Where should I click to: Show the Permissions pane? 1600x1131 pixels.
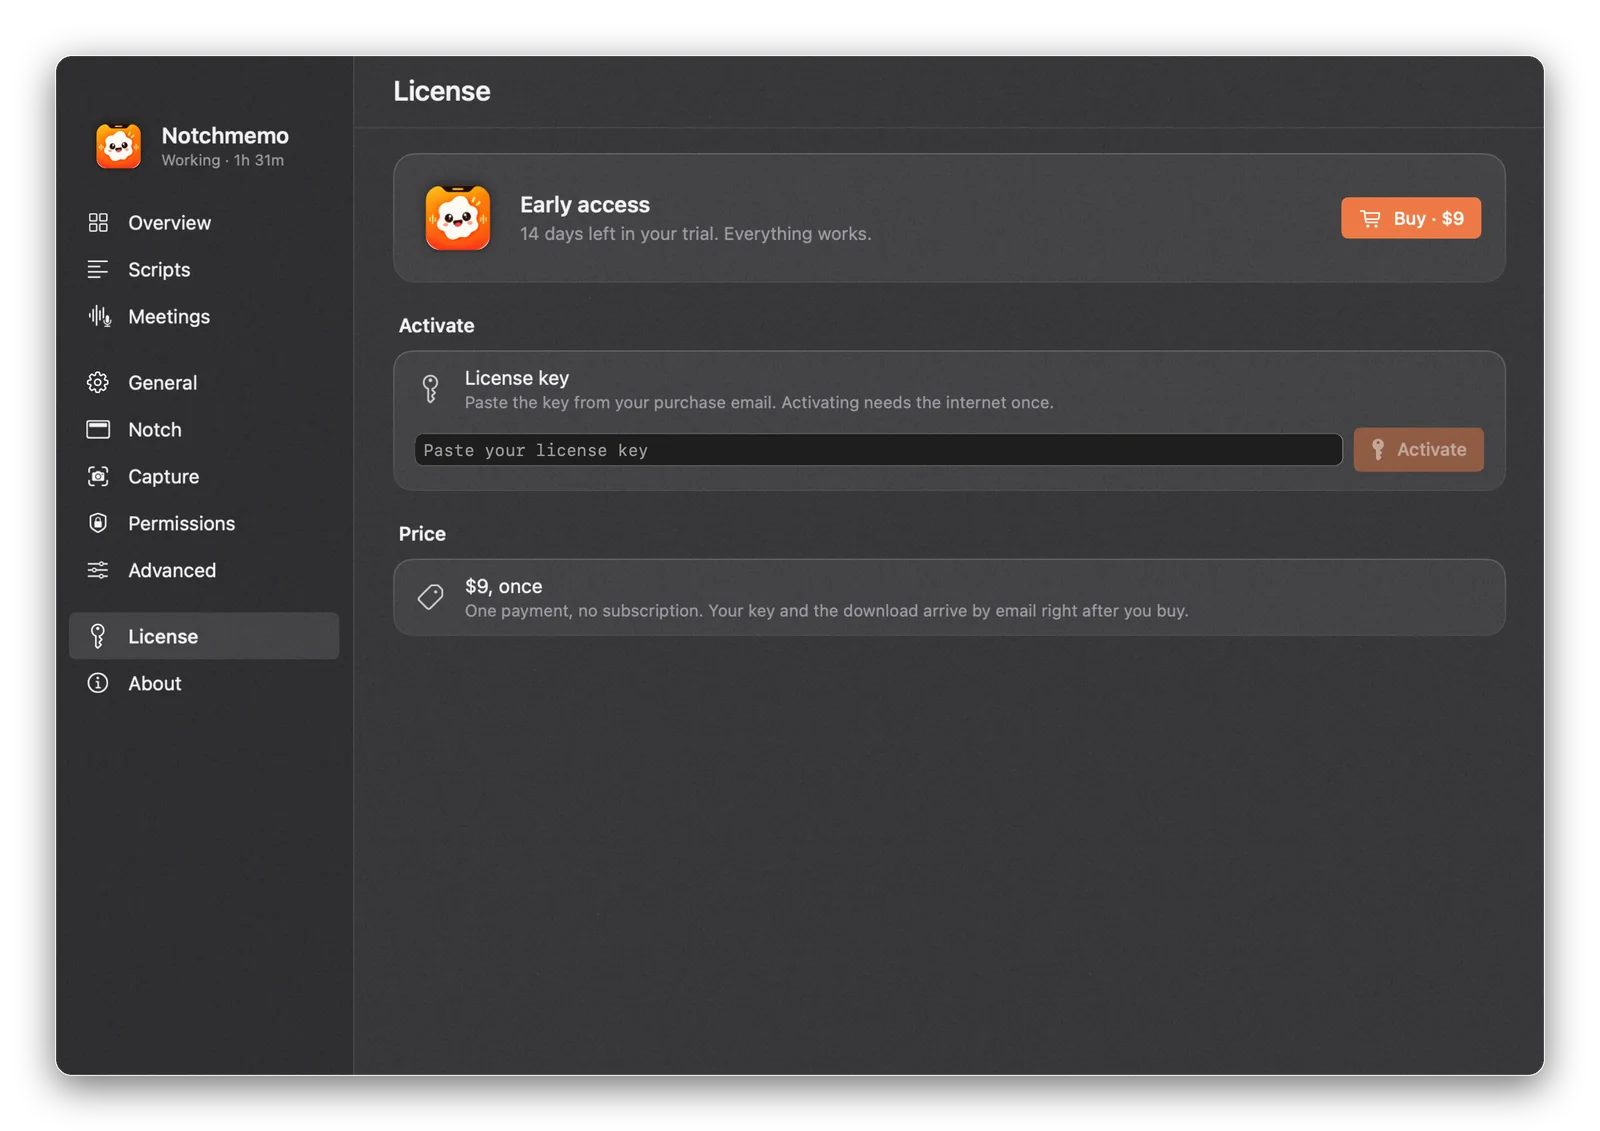click(x=204, y=523)
